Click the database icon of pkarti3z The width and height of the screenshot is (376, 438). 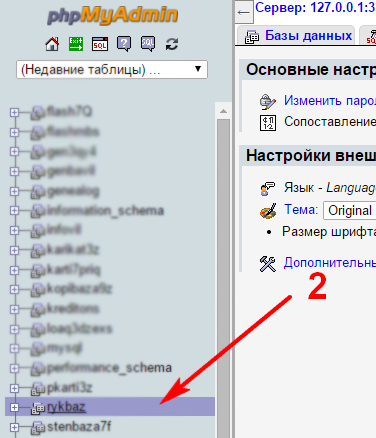(38, 389)
